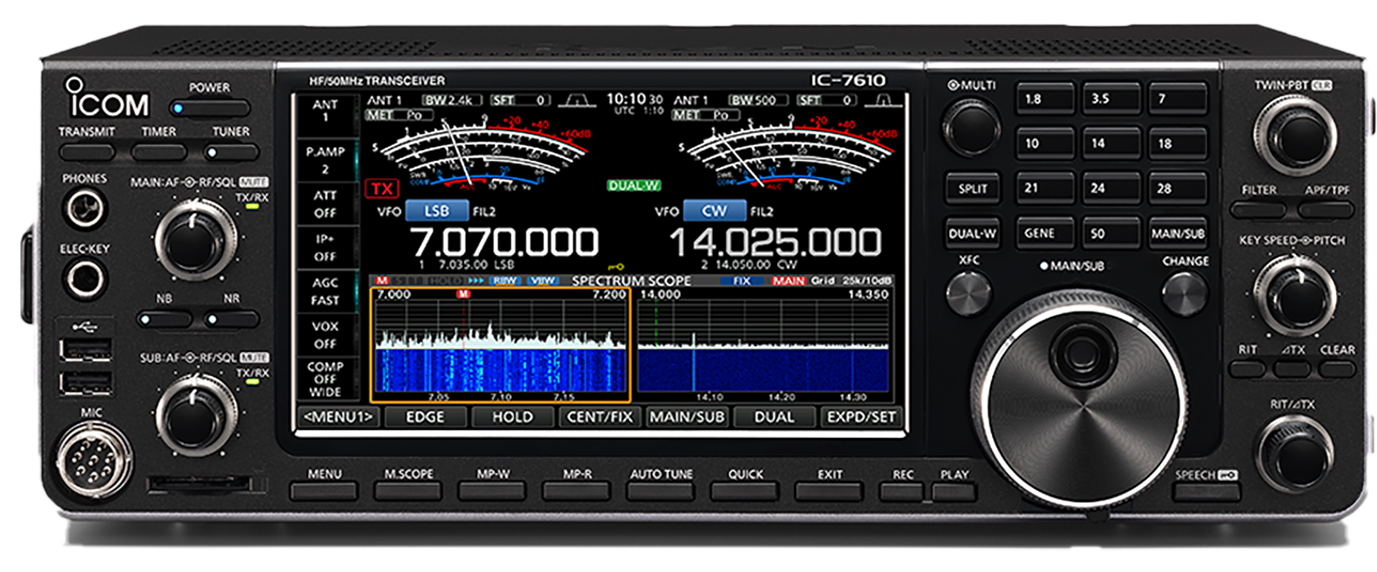Toggle the RIT button
This screenshot has width=1377, height=572.
pos(1247,368)
